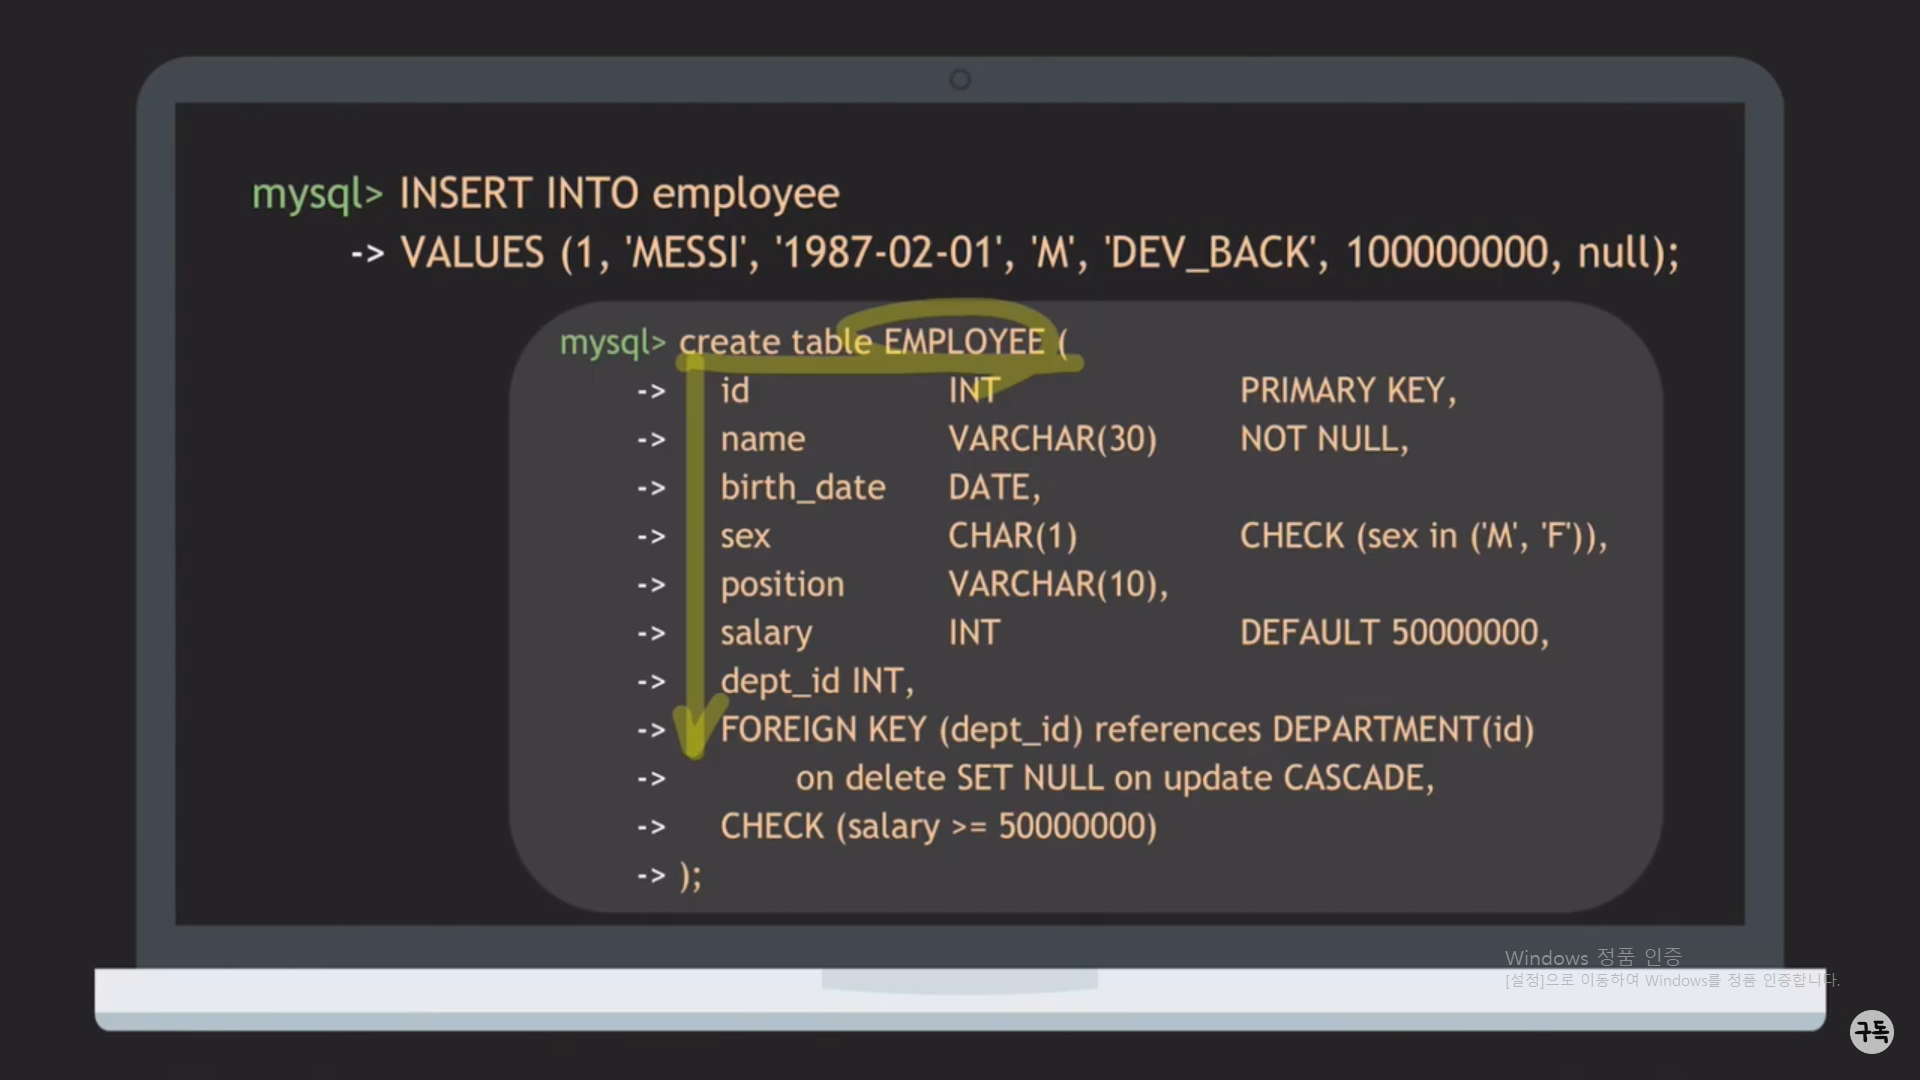The height and width of the screenshot is (1080, 1920).
Task: Click the 구독 subscribe badge
Action: pyautogui.click(x=1871, y=1031)
